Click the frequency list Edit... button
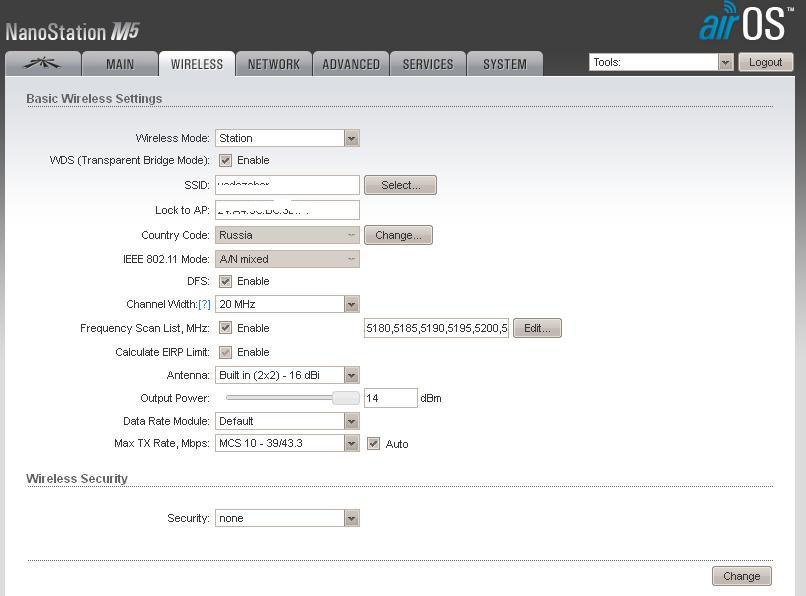The width and height of the screenshot is (806, 596). (537, 328)
